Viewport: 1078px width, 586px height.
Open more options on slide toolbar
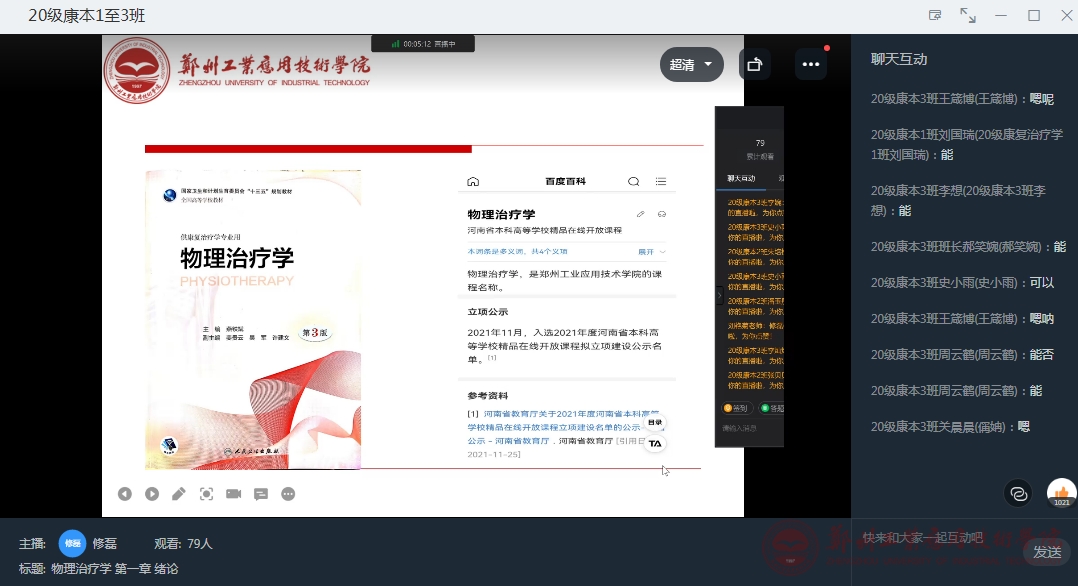click(x=288, y=494)
